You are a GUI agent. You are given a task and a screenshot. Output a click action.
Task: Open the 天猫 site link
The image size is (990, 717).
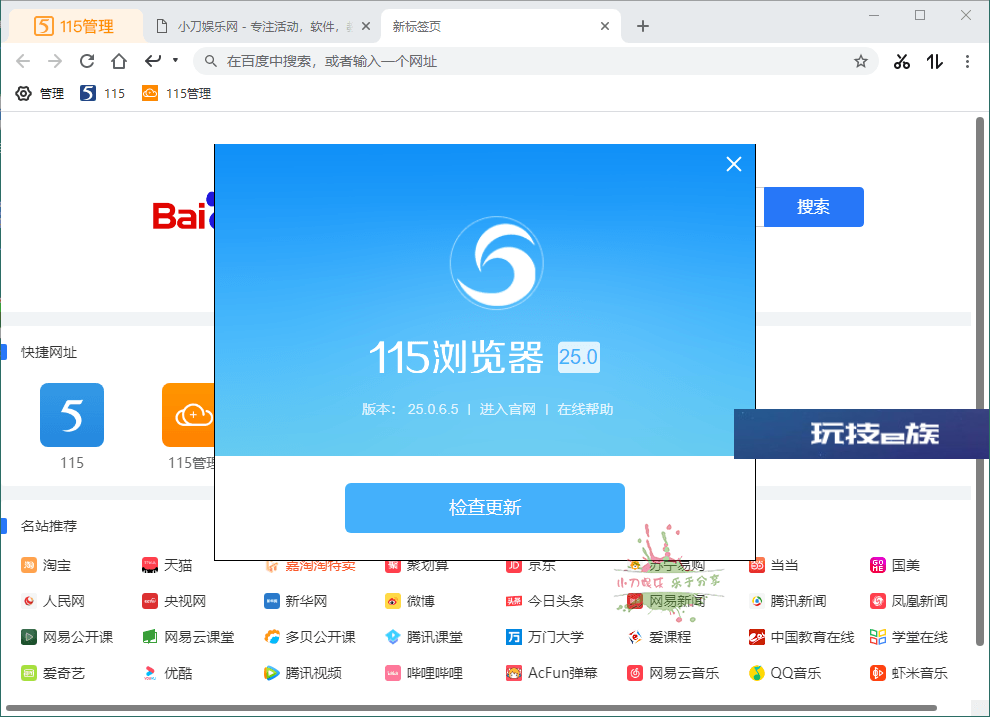(x=167, y=565)
